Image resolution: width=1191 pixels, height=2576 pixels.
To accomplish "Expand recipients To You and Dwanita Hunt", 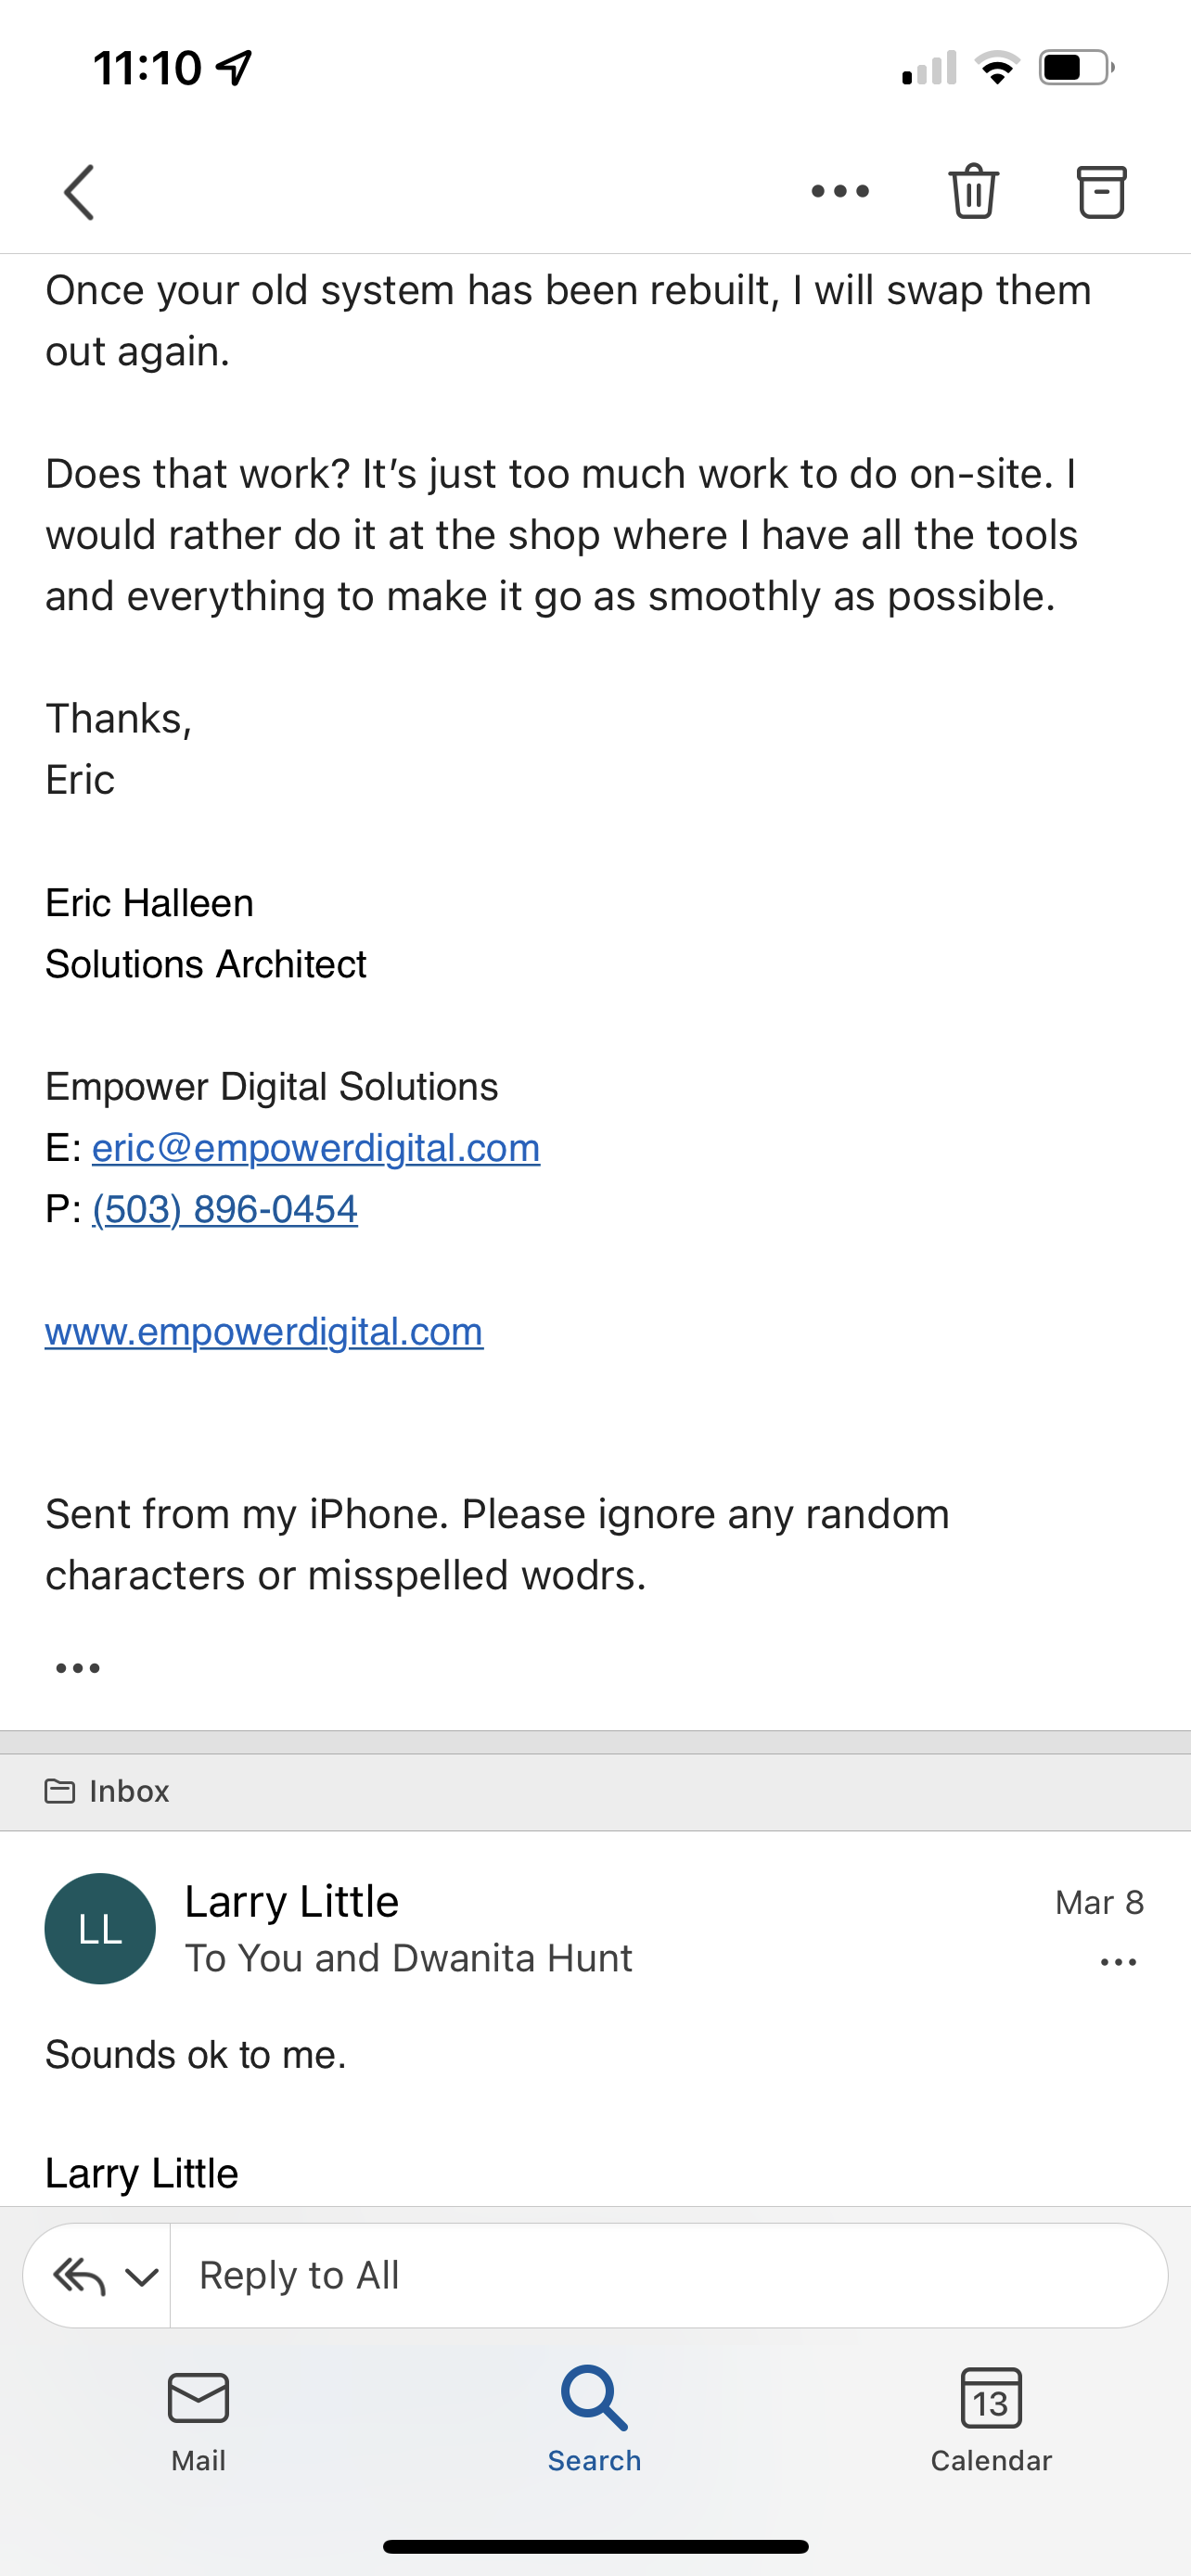I will coord(408,1958).
